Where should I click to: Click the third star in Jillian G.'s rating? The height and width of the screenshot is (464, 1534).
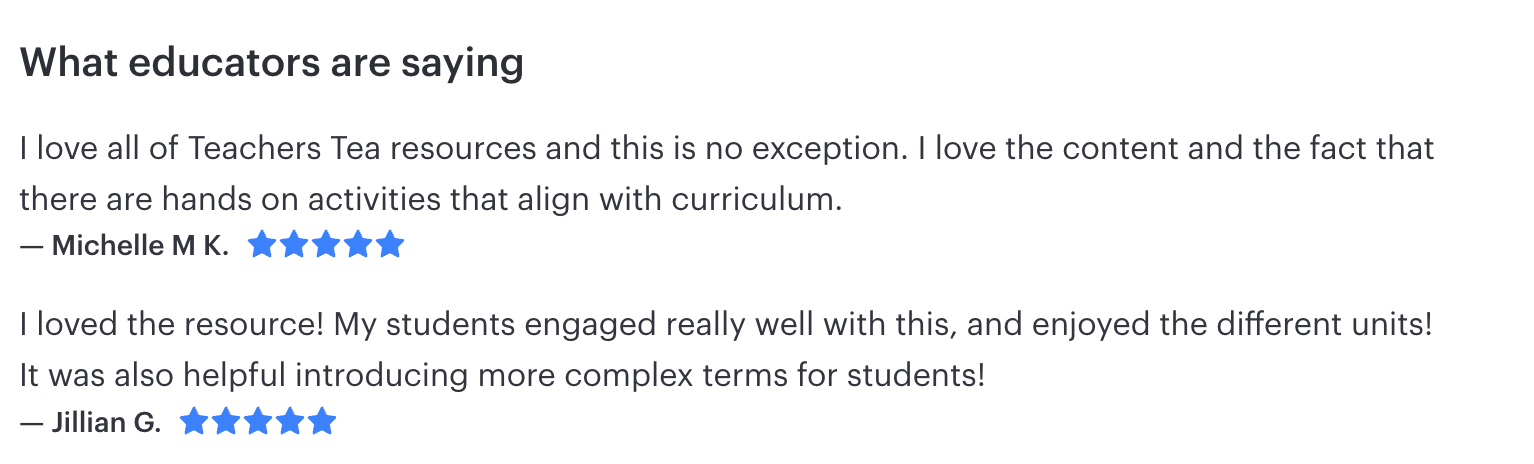click(x=258, y=422)
